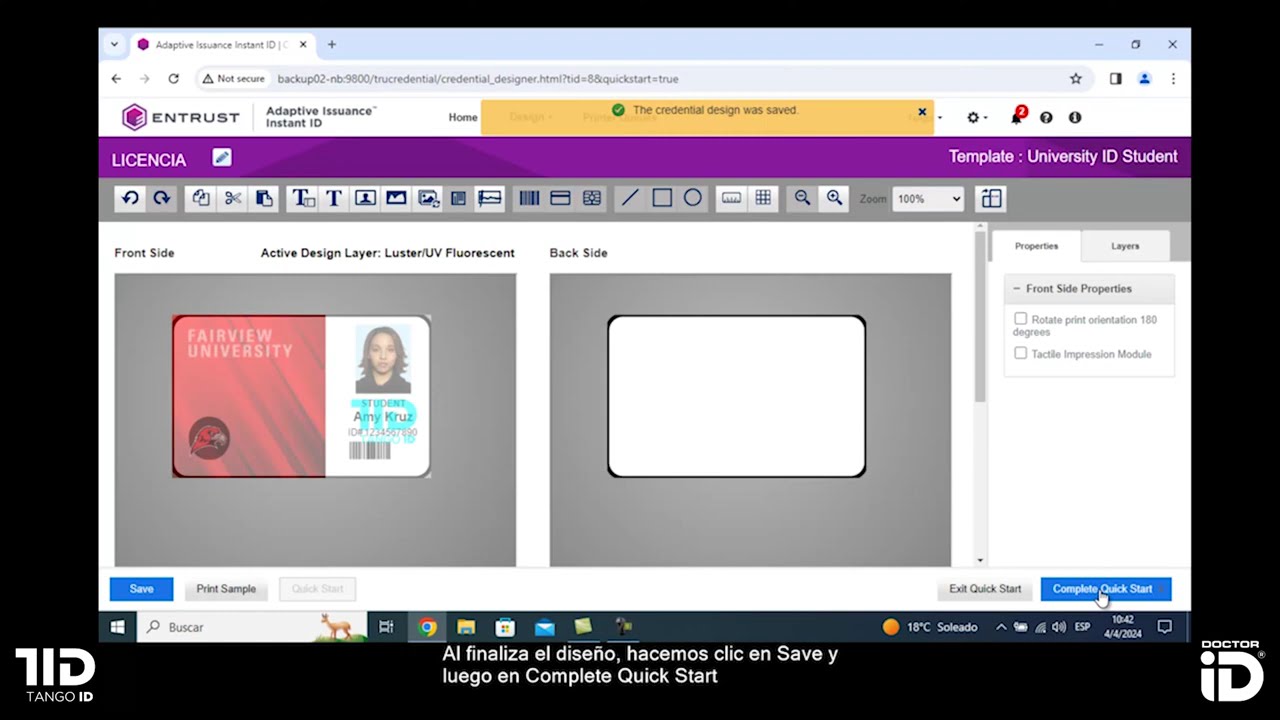Add a barcode element
The height and width of the screenshot is (720, 1280).
click(529, 198)
